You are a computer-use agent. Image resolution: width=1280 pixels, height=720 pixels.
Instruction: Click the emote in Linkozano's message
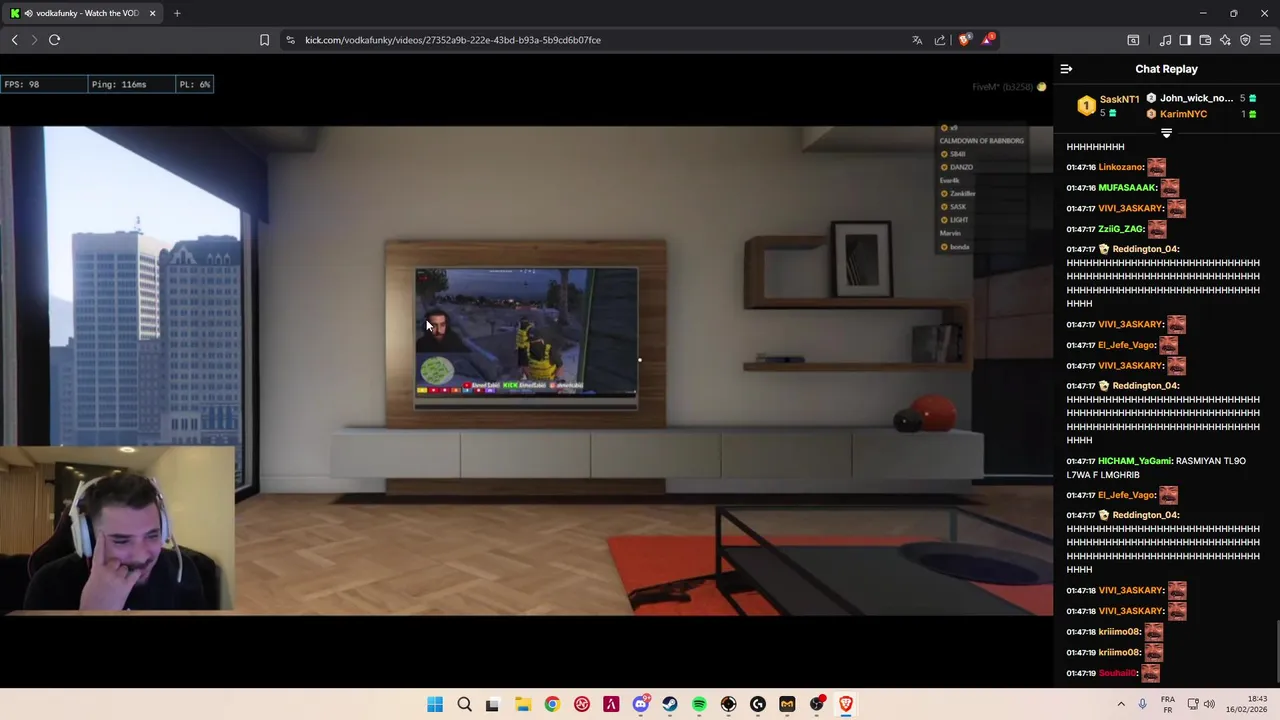click(x=1156, y=167)
